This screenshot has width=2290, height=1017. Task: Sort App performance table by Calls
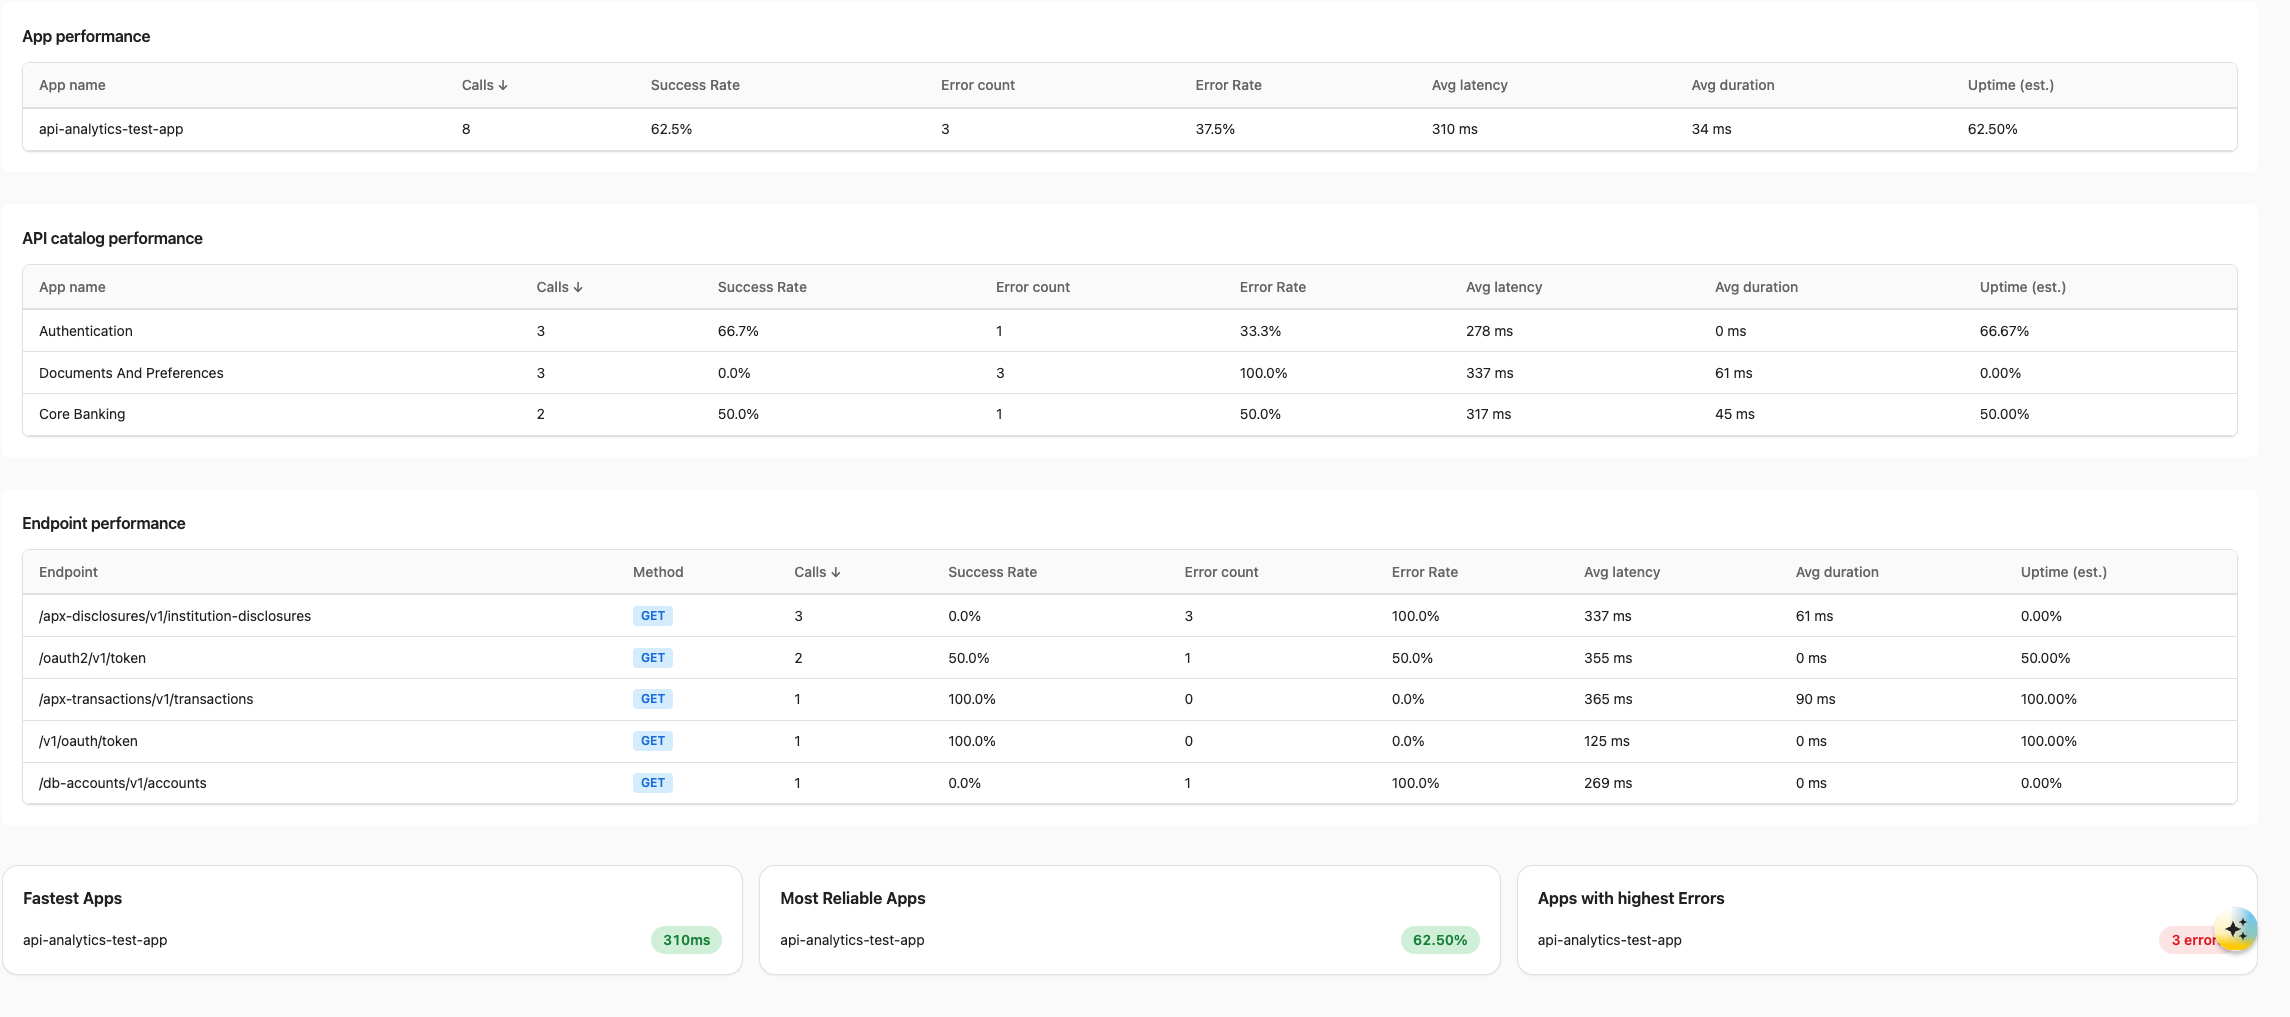[x=485, y=85]
